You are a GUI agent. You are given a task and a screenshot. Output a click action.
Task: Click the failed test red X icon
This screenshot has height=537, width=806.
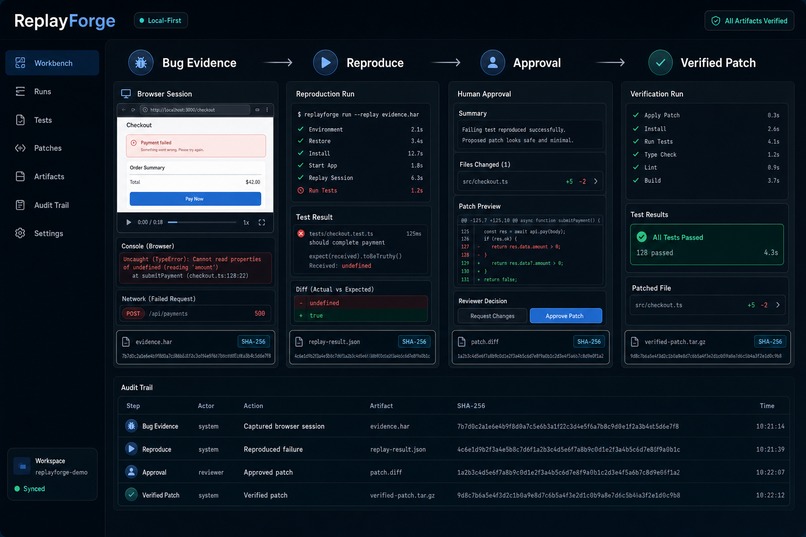pos(301,233)
